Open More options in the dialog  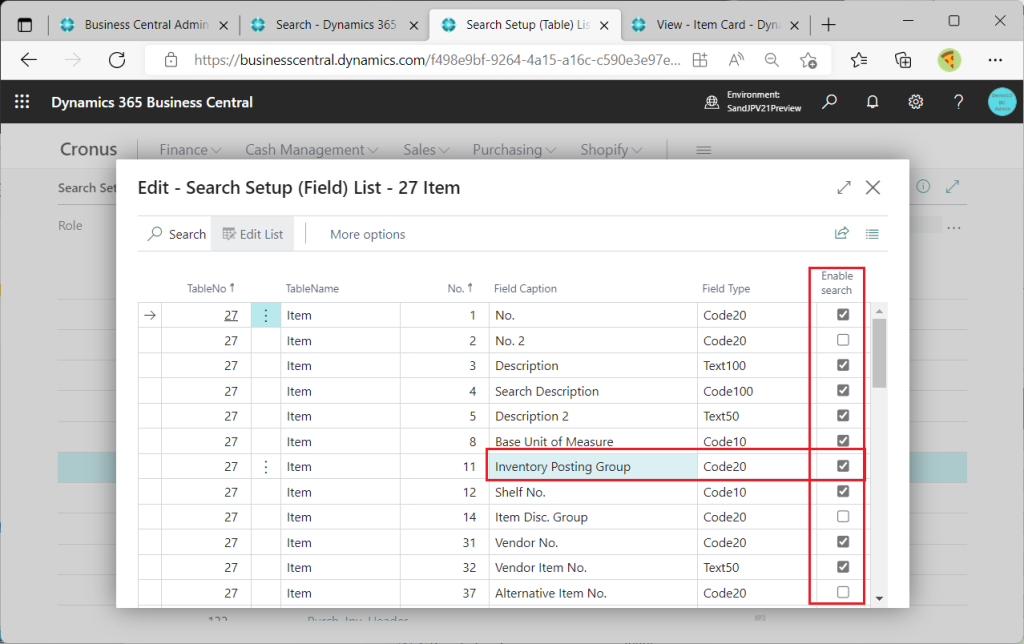point(367,234)
